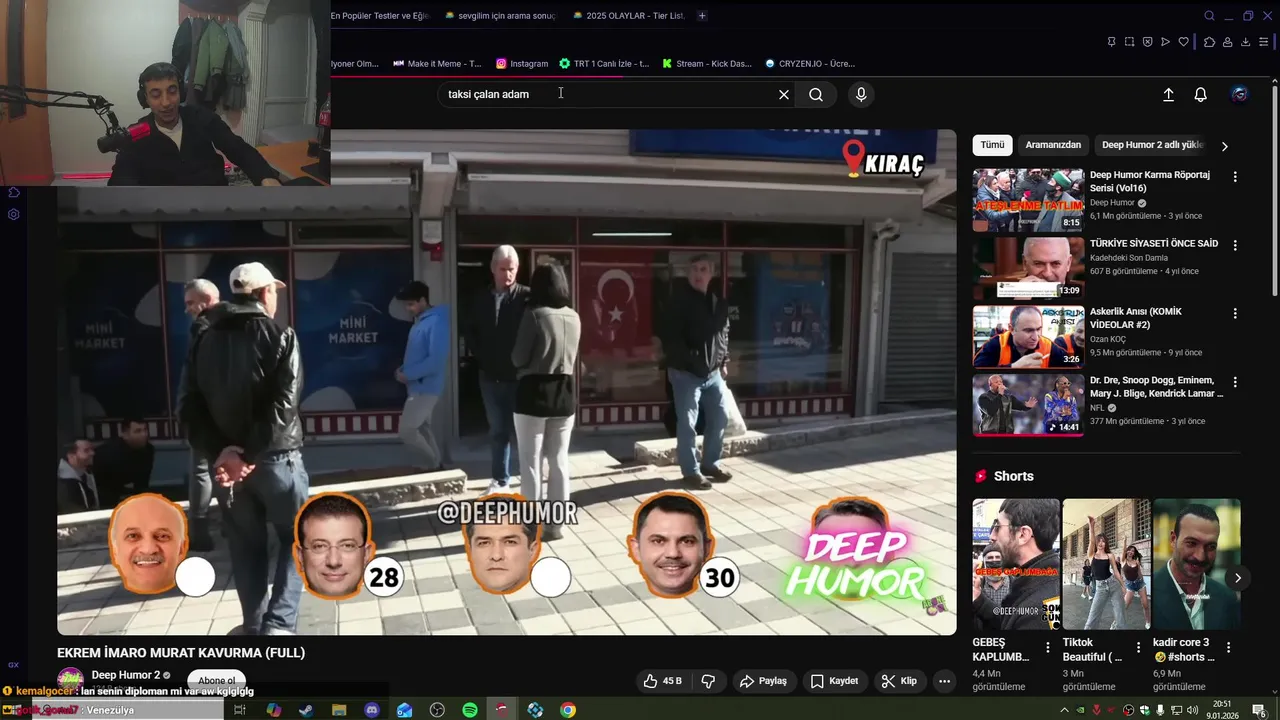Open the kadir core 3 short thumbnail
Viewport: 1280px width, 720px height.
tap(1196, 564)
